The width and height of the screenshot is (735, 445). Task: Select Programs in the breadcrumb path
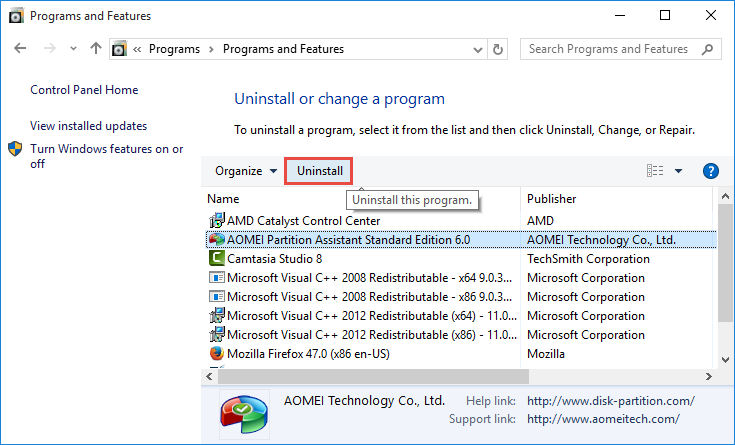click(174, 49)
